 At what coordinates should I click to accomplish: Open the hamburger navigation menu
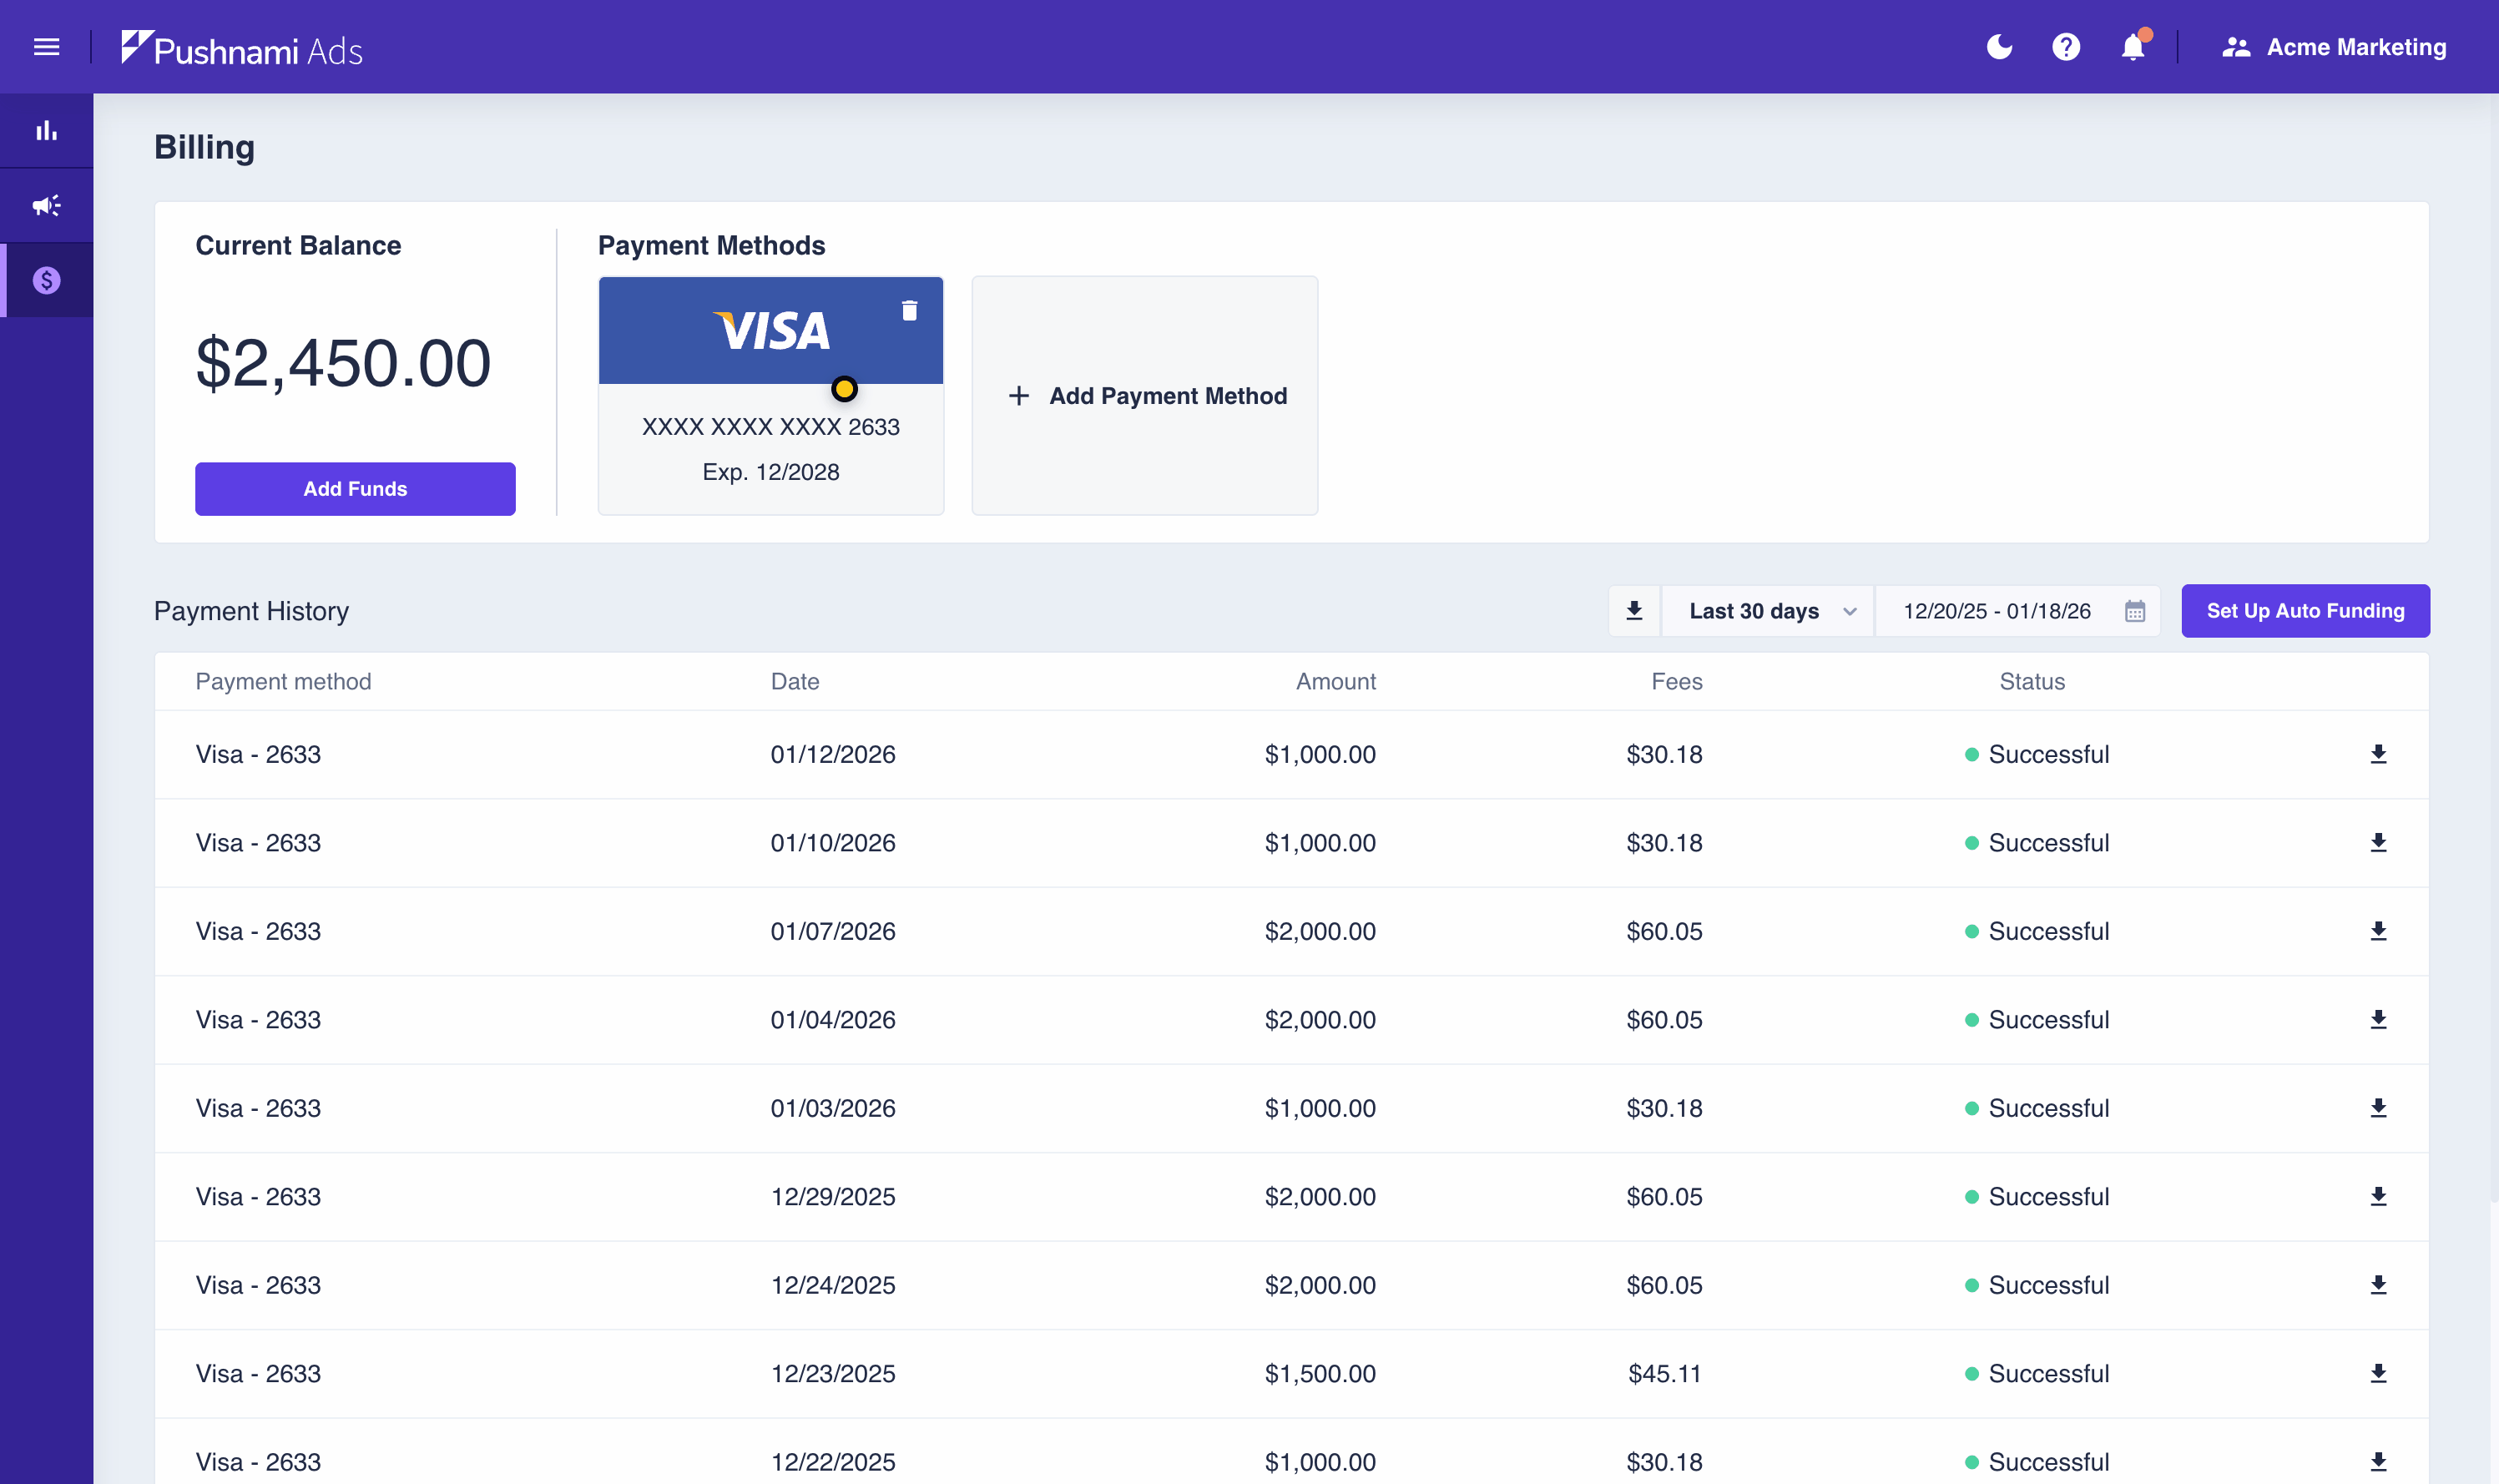(x=46, y=47)
